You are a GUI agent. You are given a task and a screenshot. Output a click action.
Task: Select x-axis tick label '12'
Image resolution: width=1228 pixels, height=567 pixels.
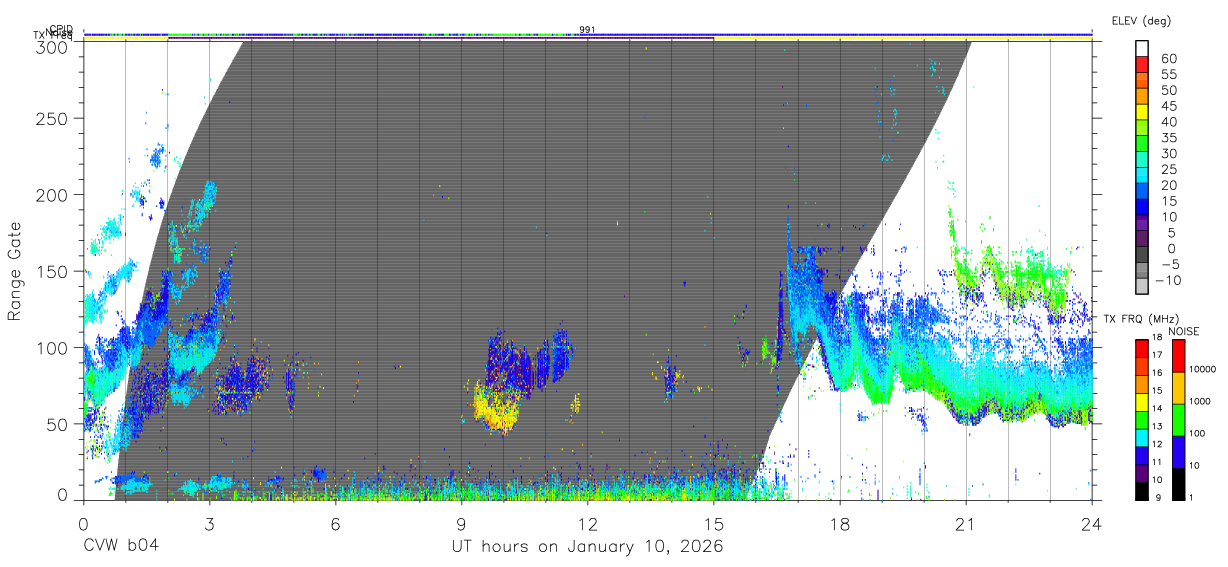[x=587, y=523]
